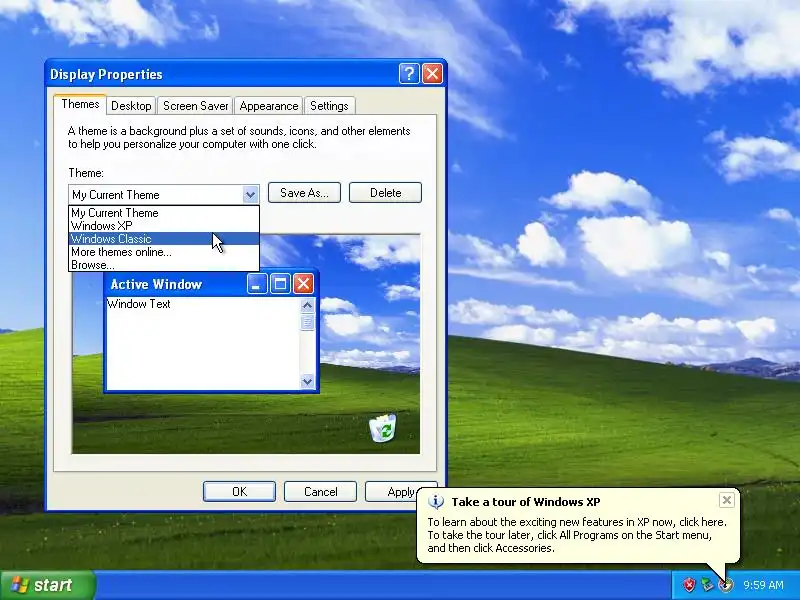Close the Display Properties dialog

tap(433, 74)
